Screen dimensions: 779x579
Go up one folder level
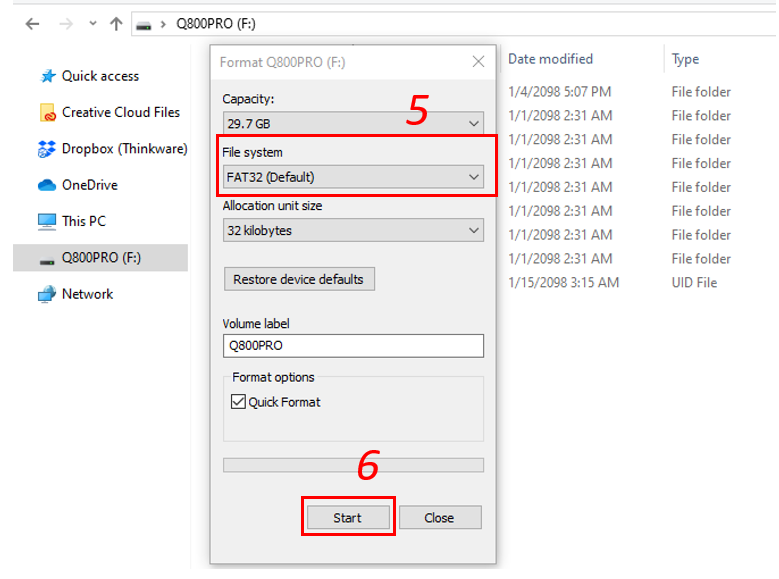(116, 23)
